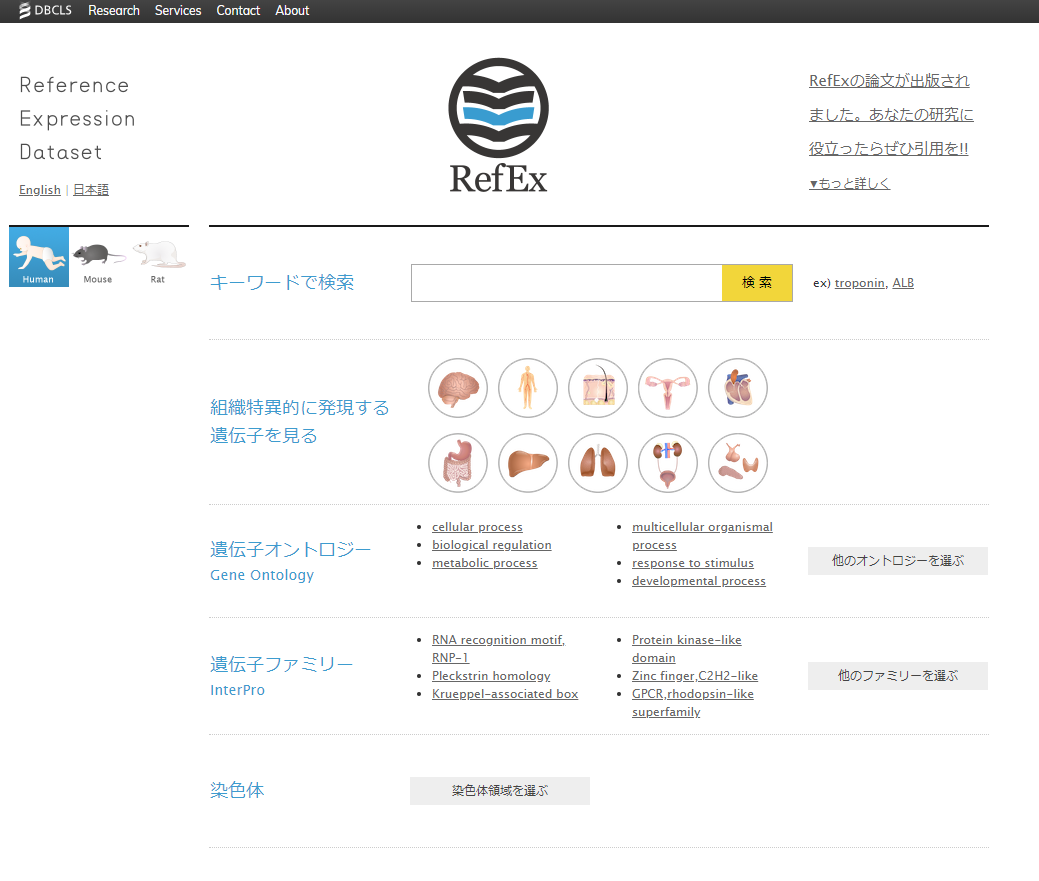Open the kidney and bladder icon
Screen dimensions: 1039x881
pos(668,463)
